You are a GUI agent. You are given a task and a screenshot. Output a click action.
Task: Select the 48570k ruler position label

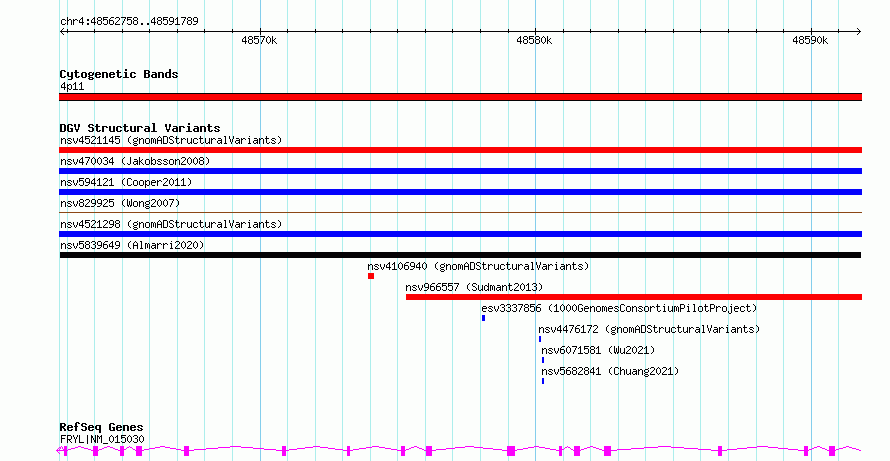[x=259, y=40]
